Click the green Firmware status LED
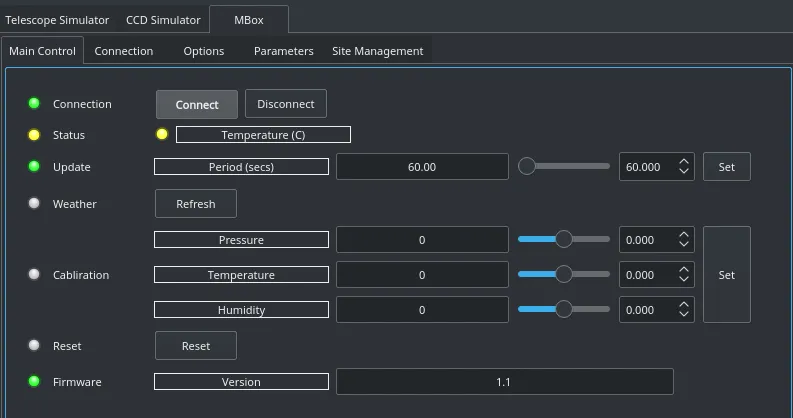The image size is (793, 418). pyautogui.click(x=34, y=381)
